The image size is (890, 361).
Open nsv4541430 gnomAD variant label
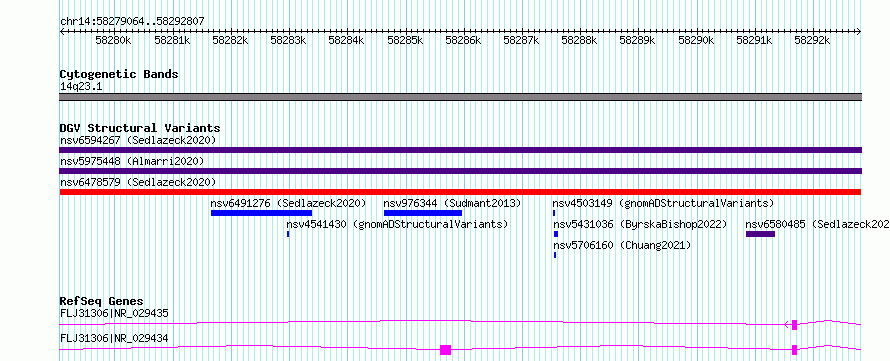397,224
